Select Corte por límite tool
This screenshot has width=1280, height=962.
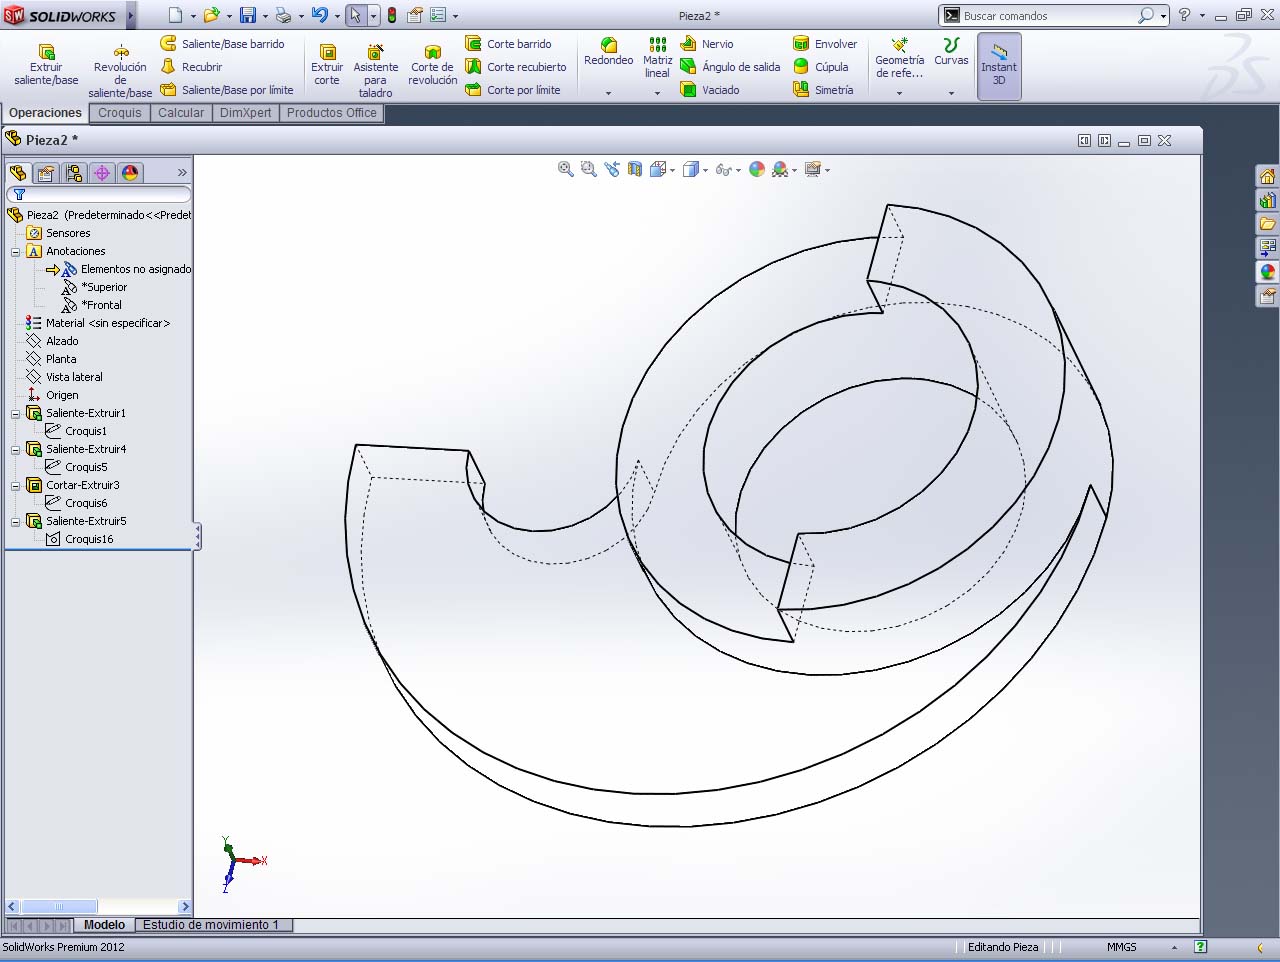coord(513,90)
